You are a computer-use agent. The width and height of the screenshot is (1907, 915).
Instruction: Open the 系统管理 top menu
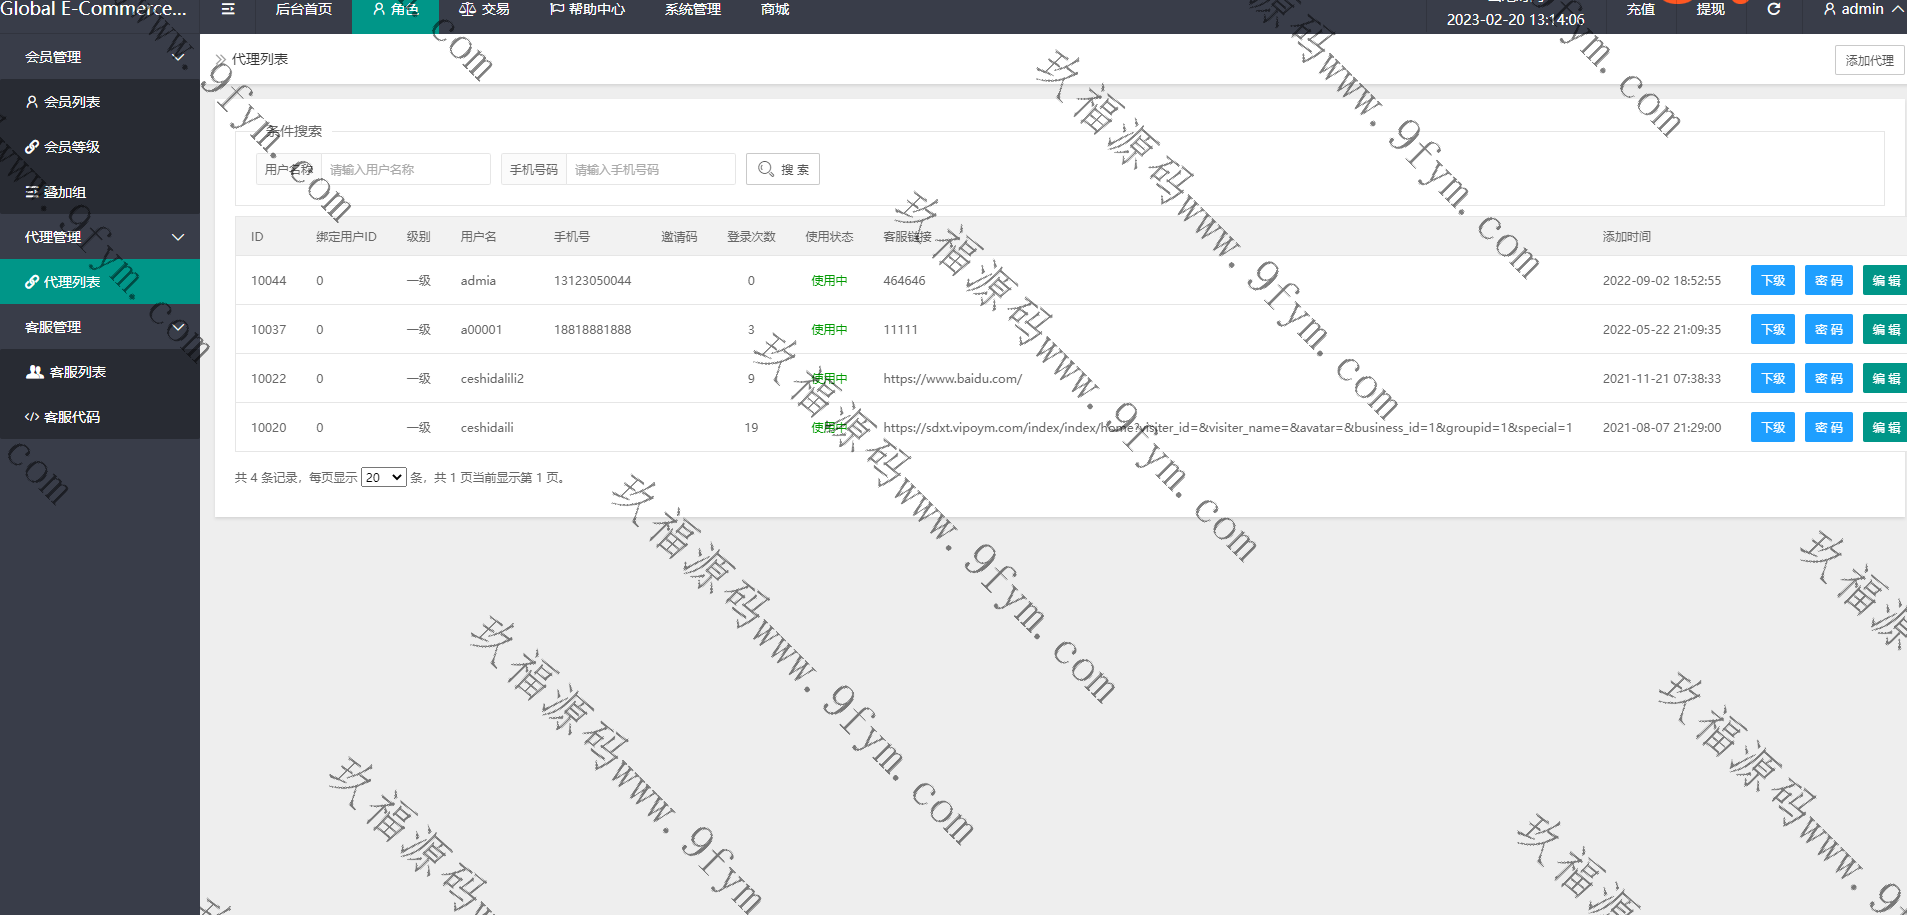[692, 10]
